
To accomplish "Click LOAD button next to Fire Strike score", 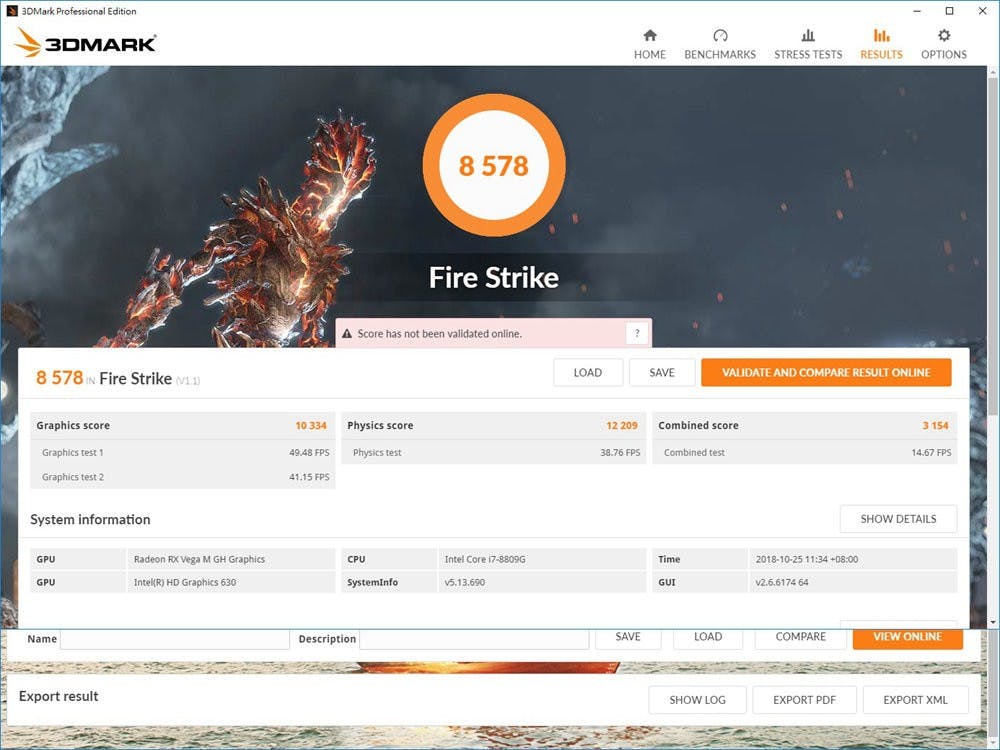I will pos(587,372).
